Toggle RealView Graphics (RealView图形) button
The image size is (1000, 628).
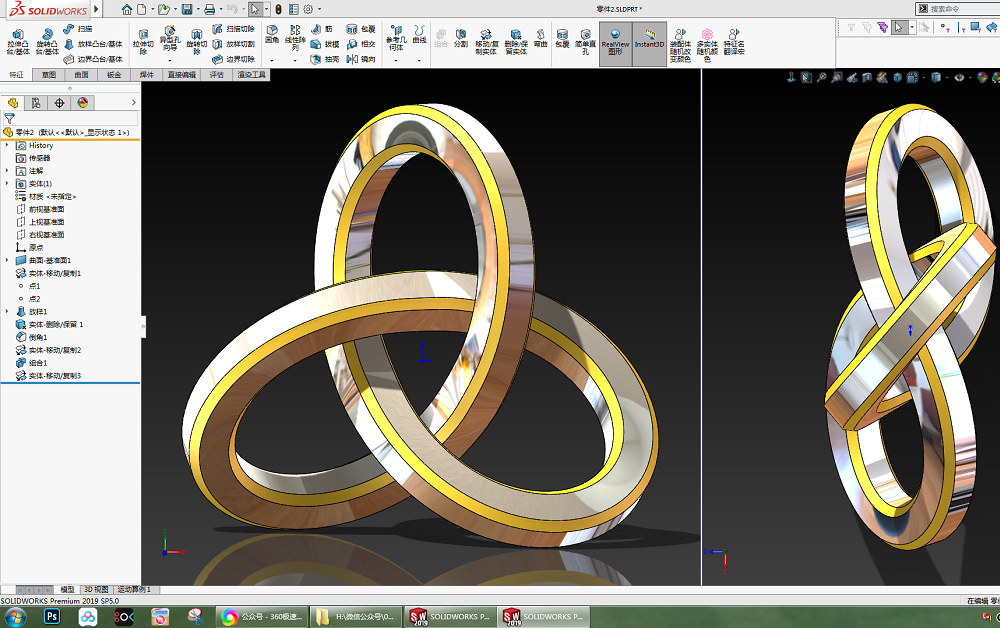click(615, 44)
